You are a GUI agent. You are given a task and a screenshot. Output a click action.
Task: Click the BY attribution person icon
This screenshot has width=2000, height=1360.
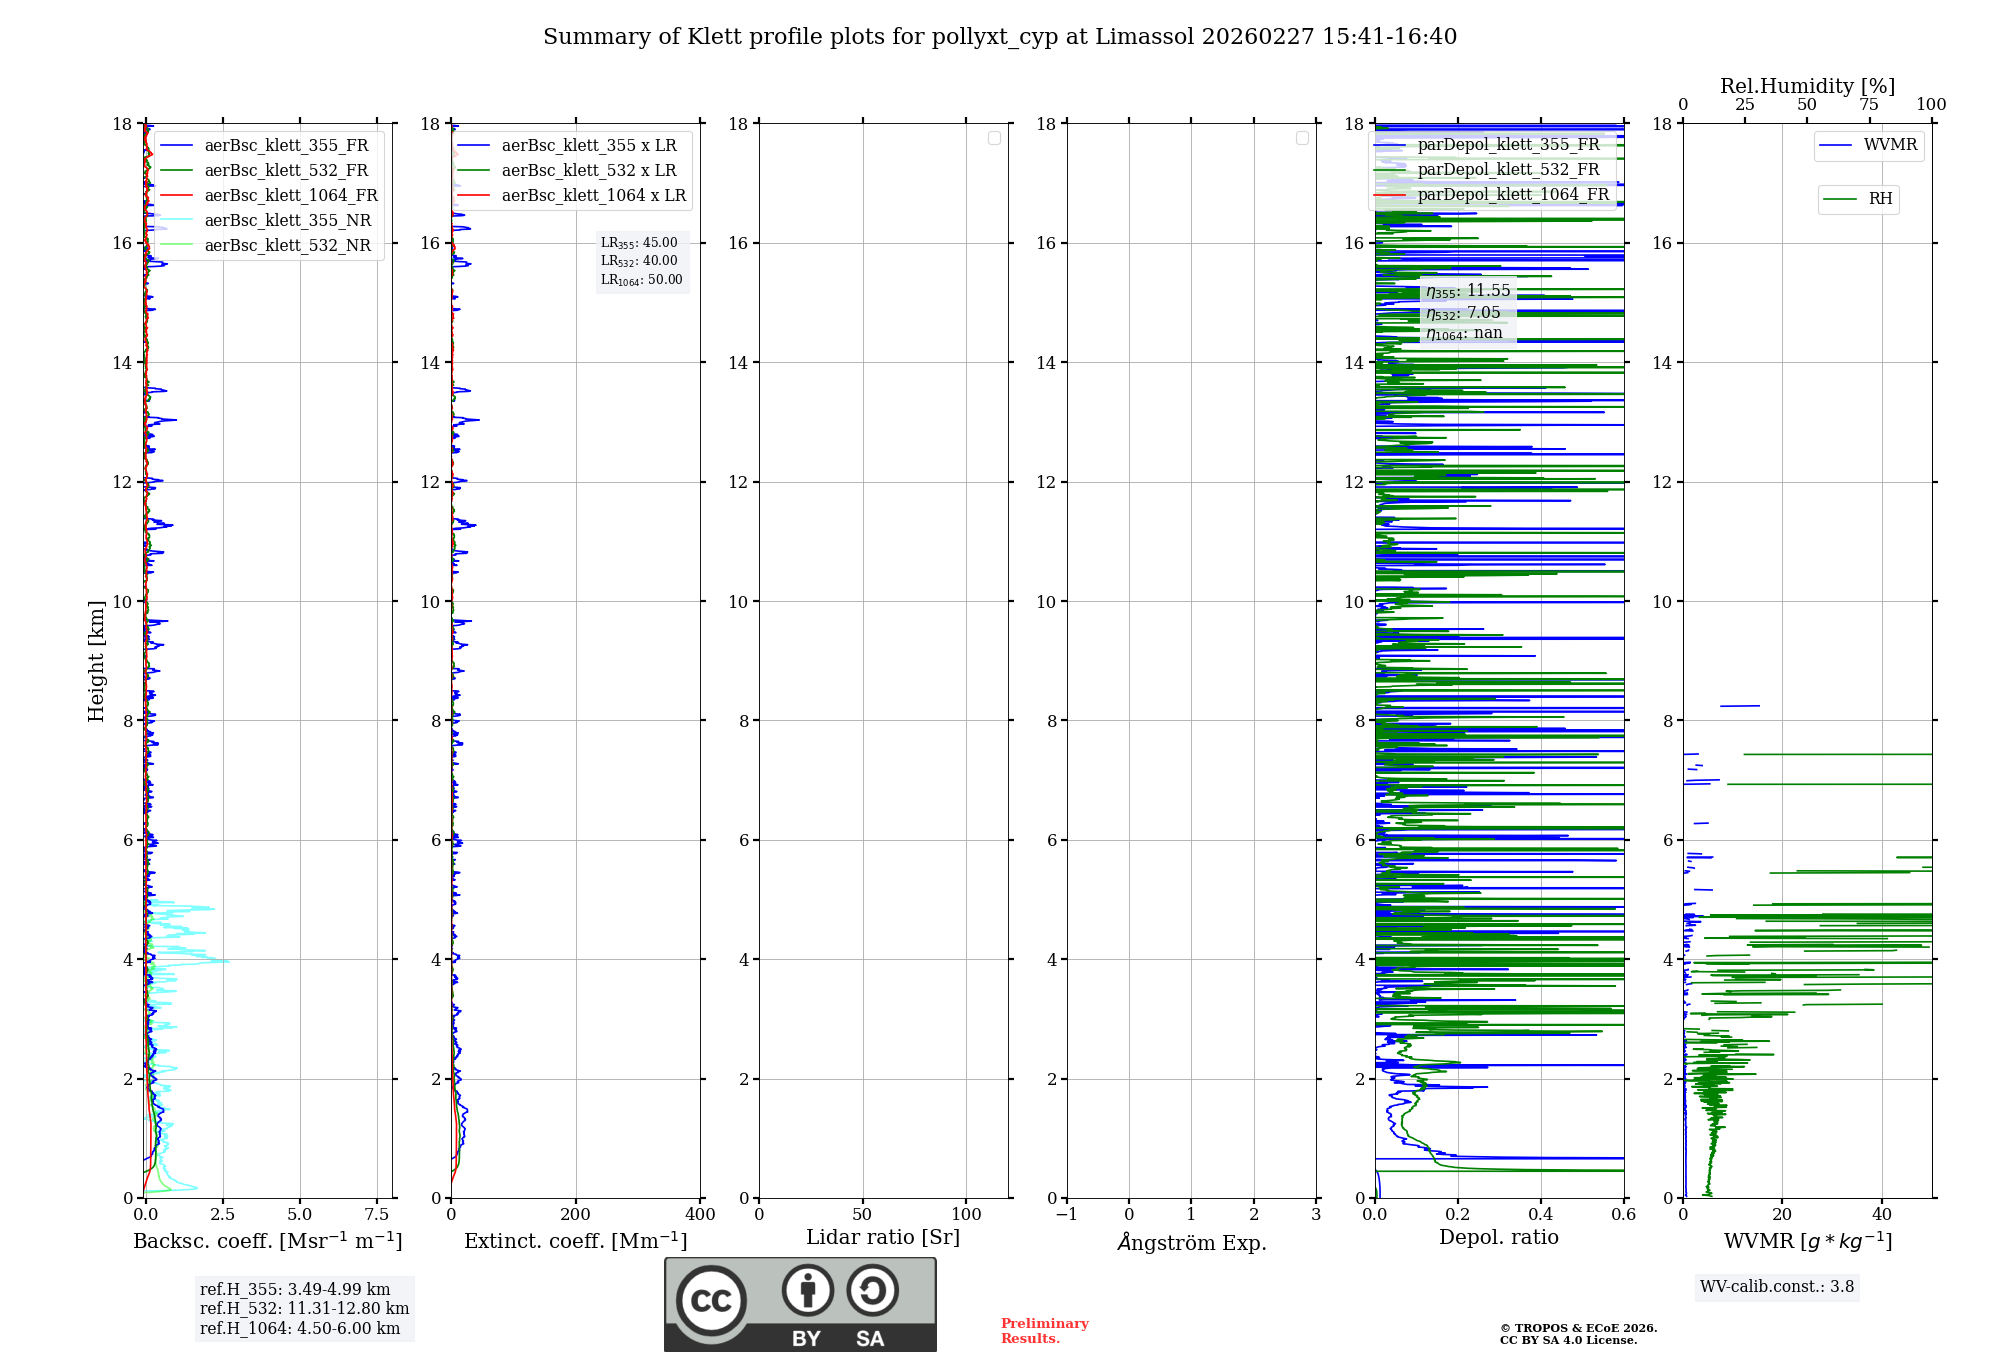807,1290
